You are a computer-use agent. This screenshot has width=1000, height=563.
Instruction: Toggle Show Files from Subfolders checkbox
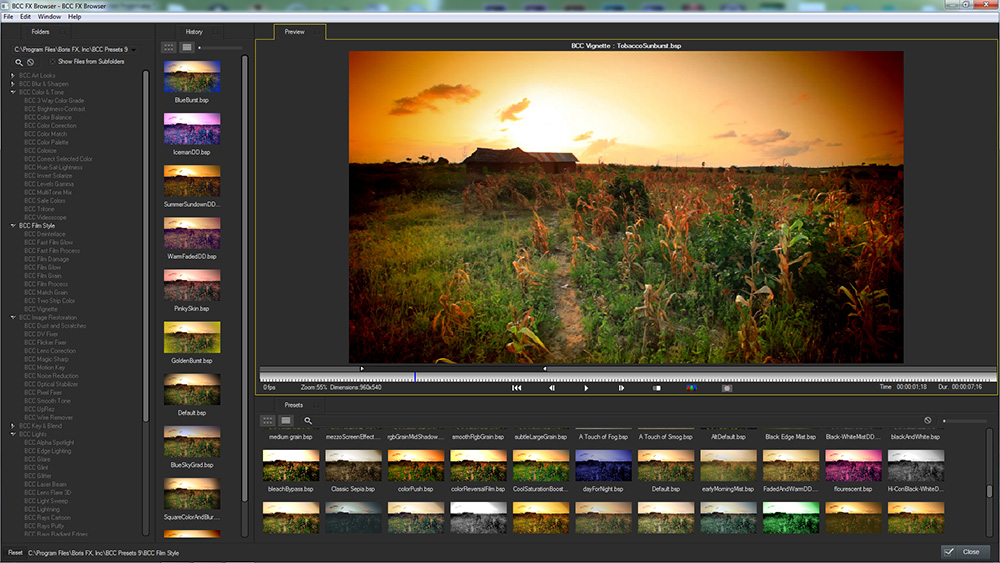(x=52, y=62)
